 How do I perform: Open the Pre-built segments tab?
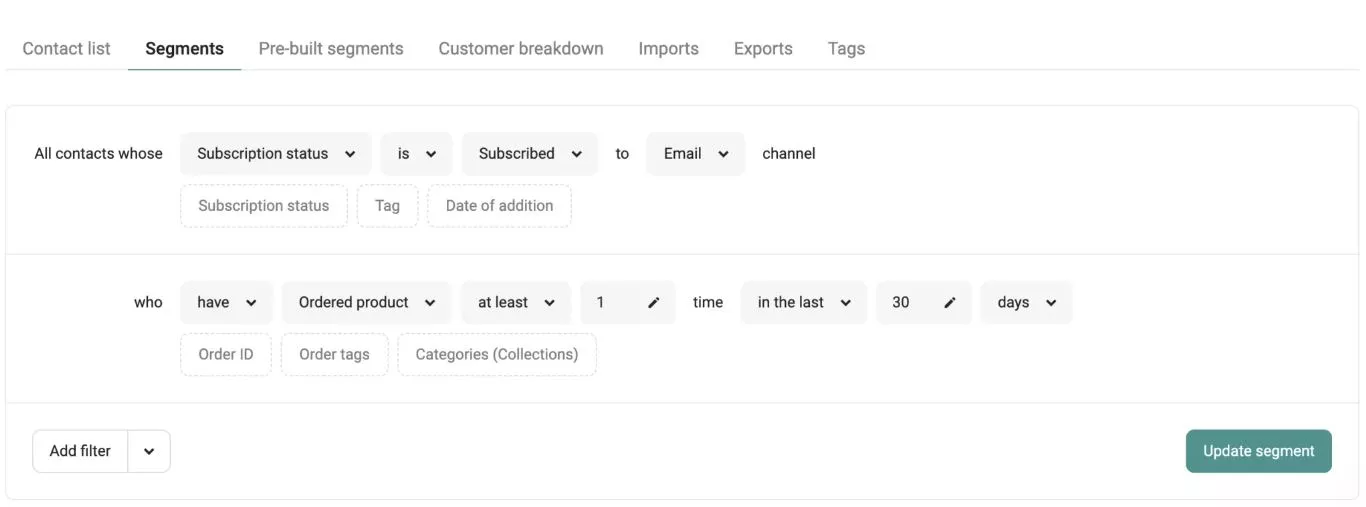tap(331, 48)
